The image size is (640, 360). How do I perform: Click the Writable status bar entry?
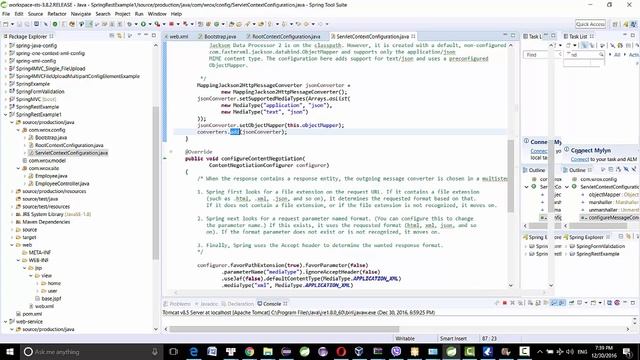(405, 338)
